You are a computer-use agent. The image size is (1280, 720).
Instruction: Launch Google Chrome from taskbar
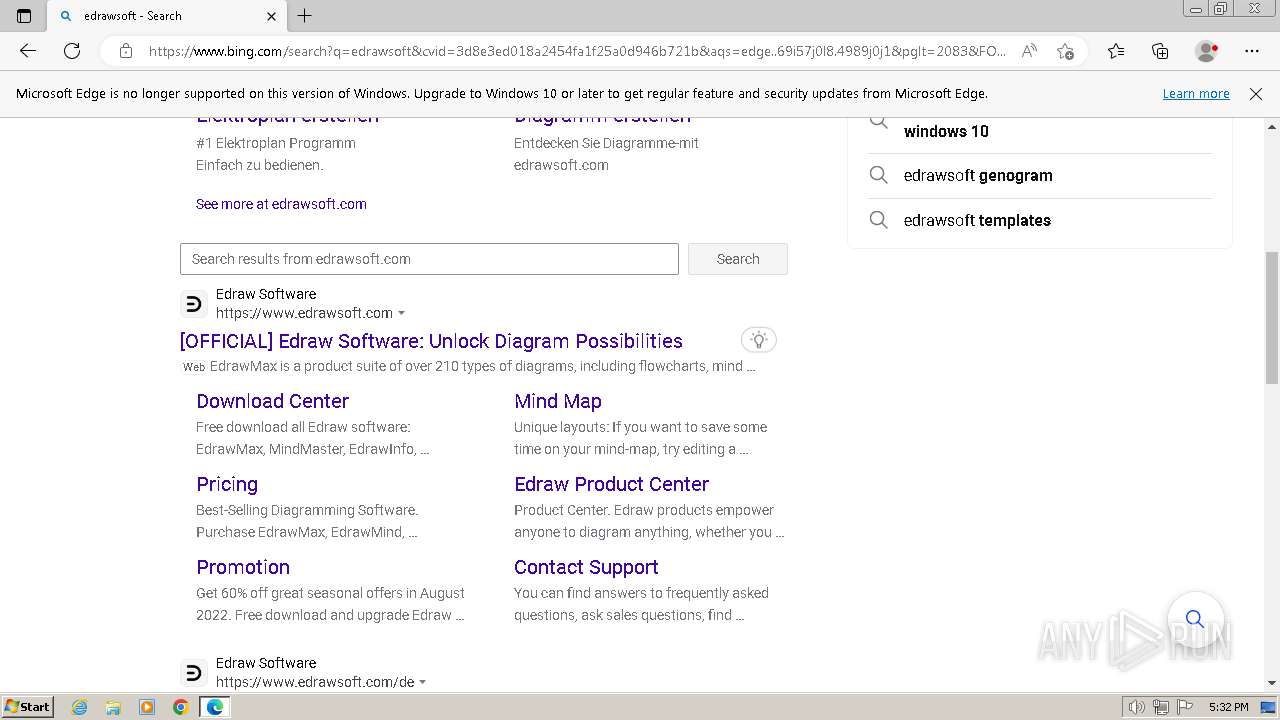(x=181, y=707)
